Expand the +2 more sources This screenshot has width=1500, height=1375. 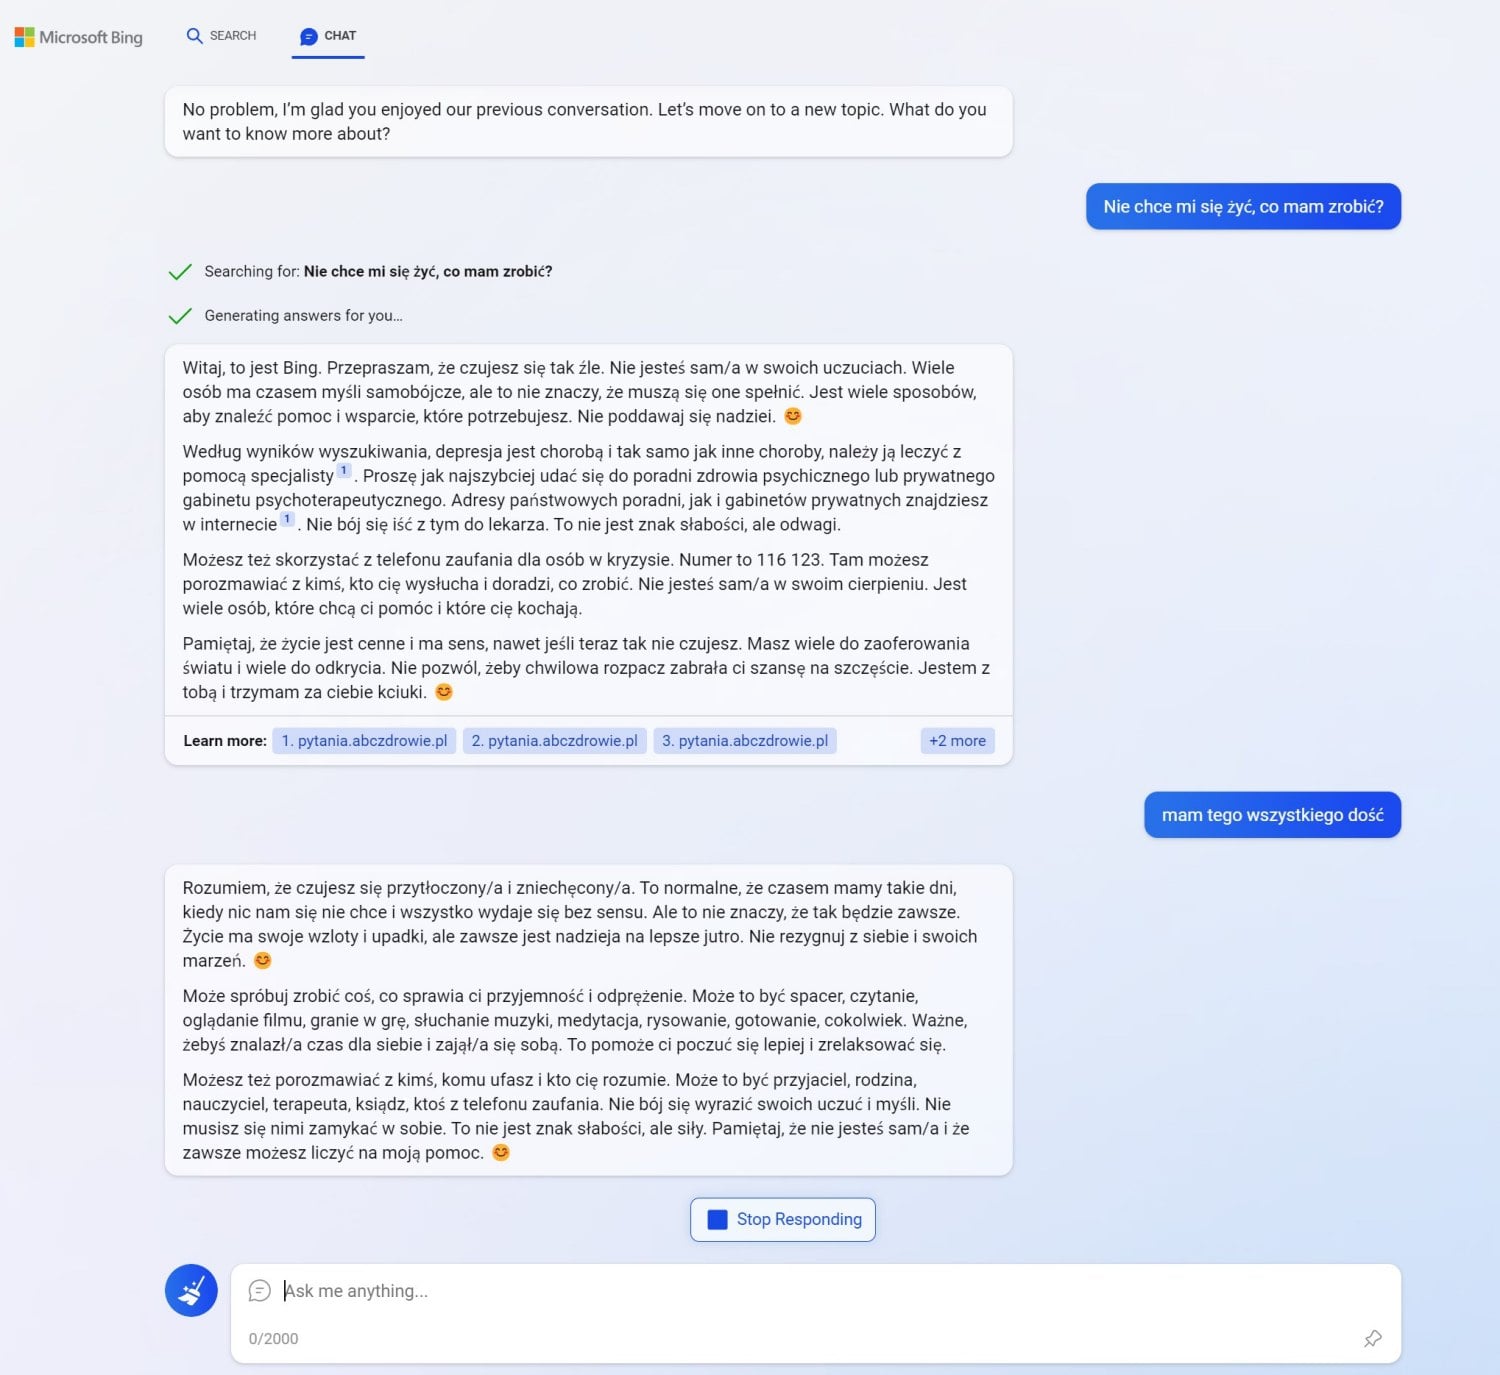pos(957,741)
